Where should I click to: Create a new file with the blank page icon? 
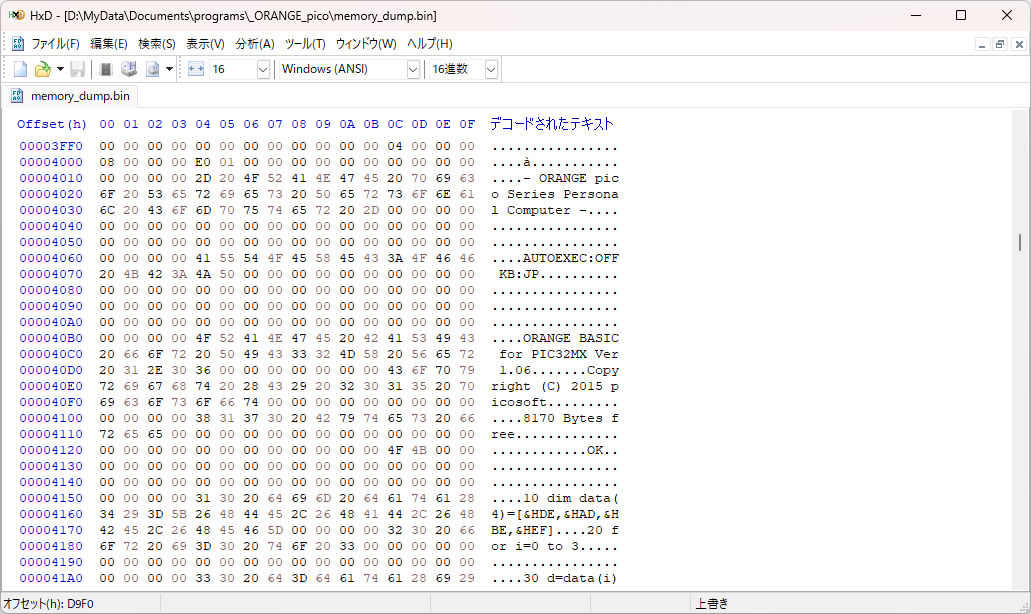click(20, 69)
